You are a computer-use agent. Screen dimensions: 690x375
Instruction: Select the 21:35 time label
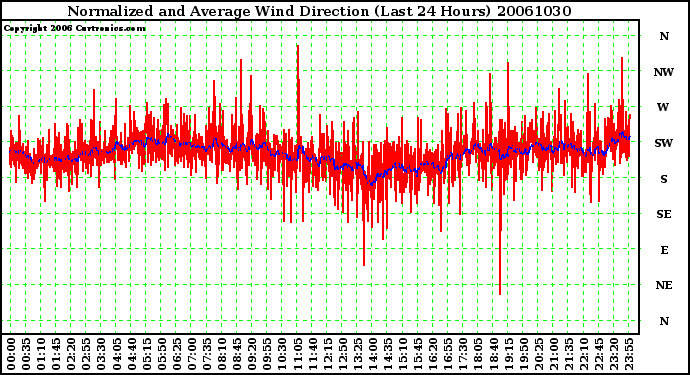click(569, 354)
